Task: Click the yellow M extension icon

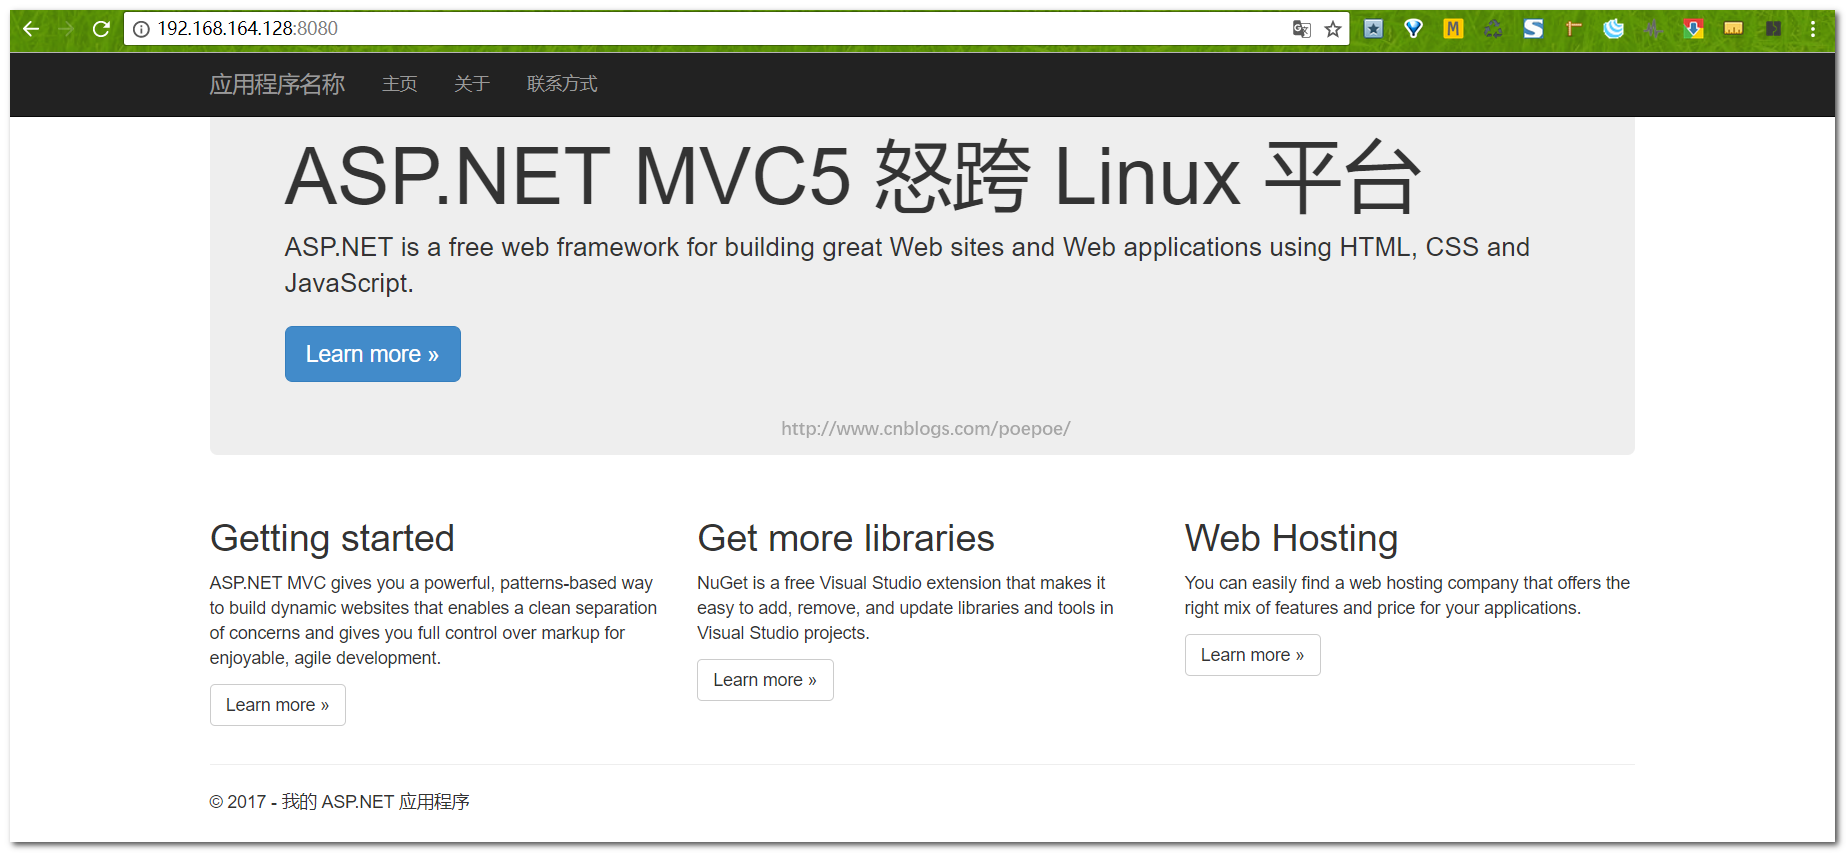Action: point(1453,29)
